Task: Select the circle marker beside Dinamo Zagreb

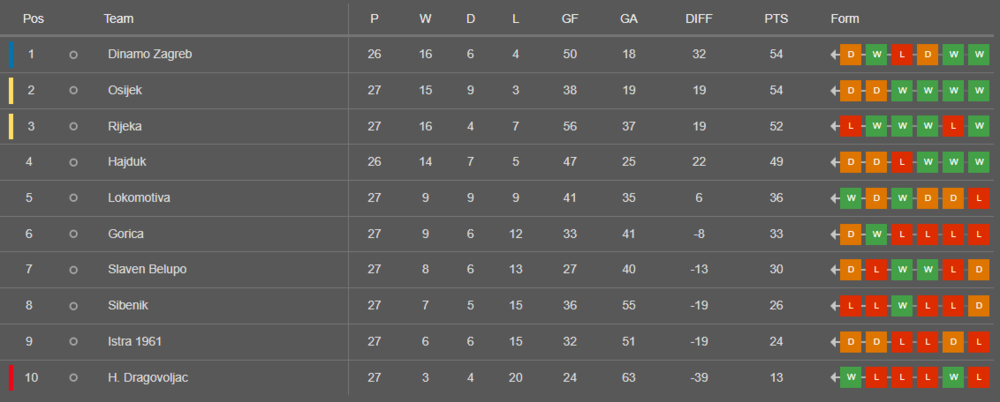Action: click(73, 54)
